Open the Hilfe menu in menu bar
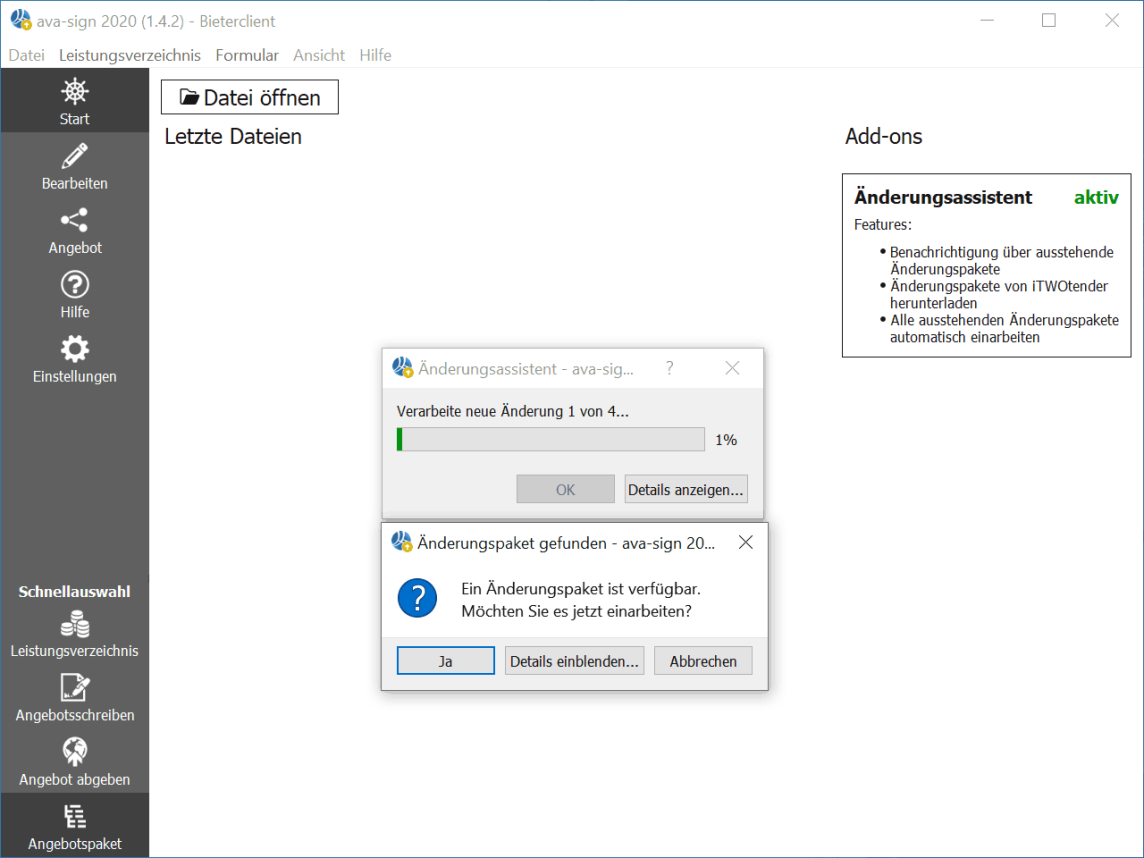The height and width of the screenshot is (858, 1144). pyautogui.click(x=375, y=55)
